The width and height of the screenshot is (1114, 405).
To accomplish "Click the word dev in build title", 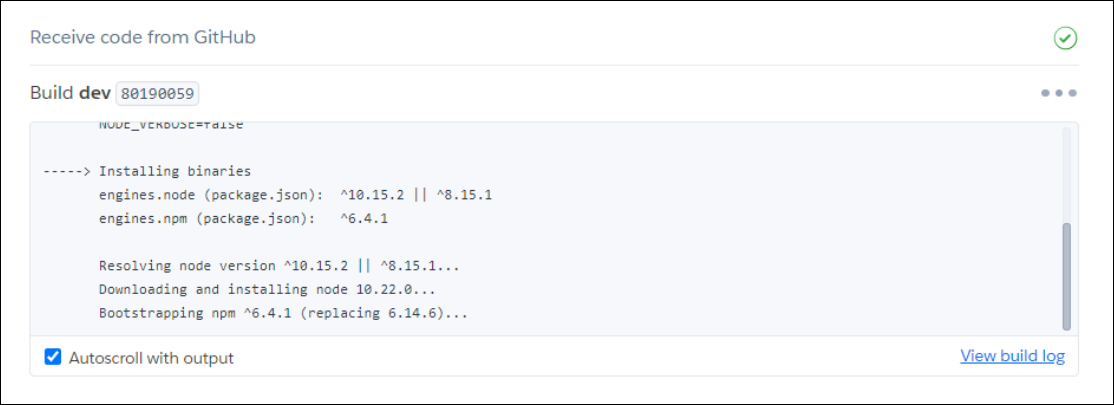I will click(94, 93).
